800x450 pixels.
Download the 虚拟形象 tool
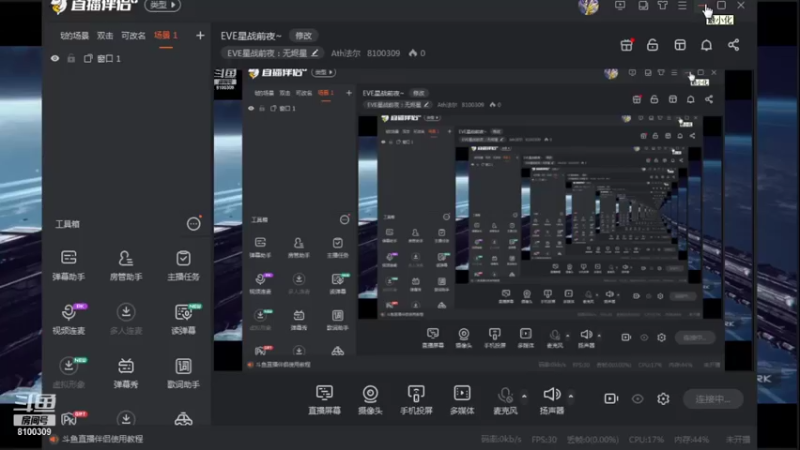tap(68, 373)
